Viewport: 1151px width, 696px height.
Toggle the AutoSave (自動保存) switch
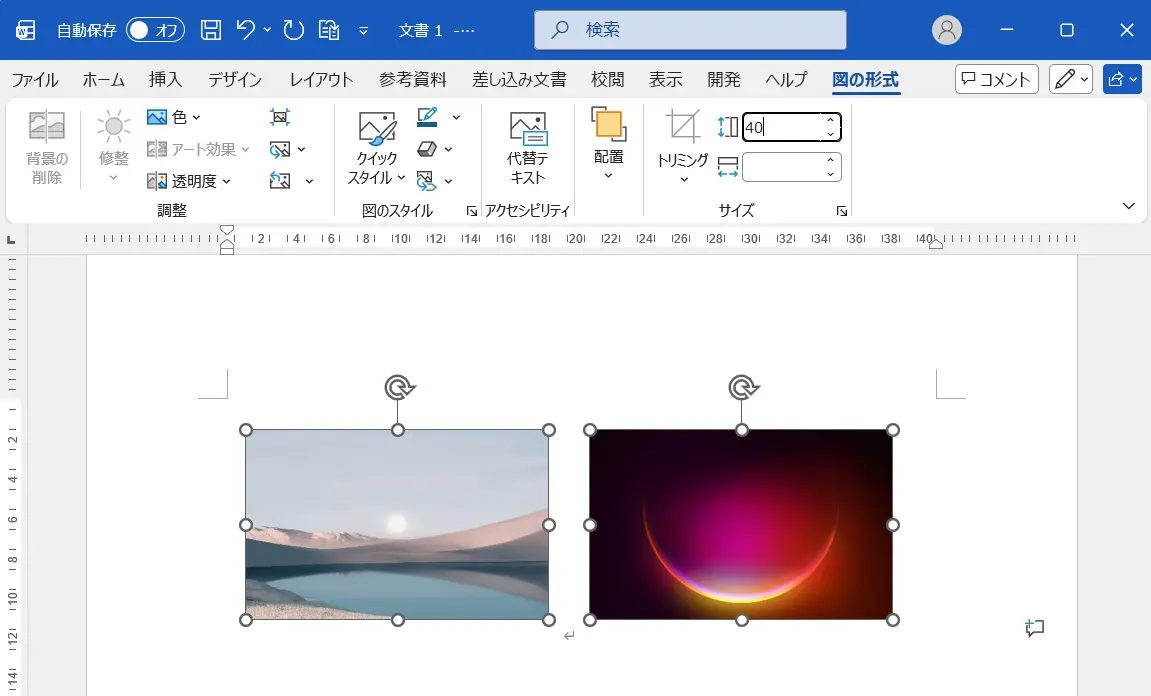coord(155,29)
